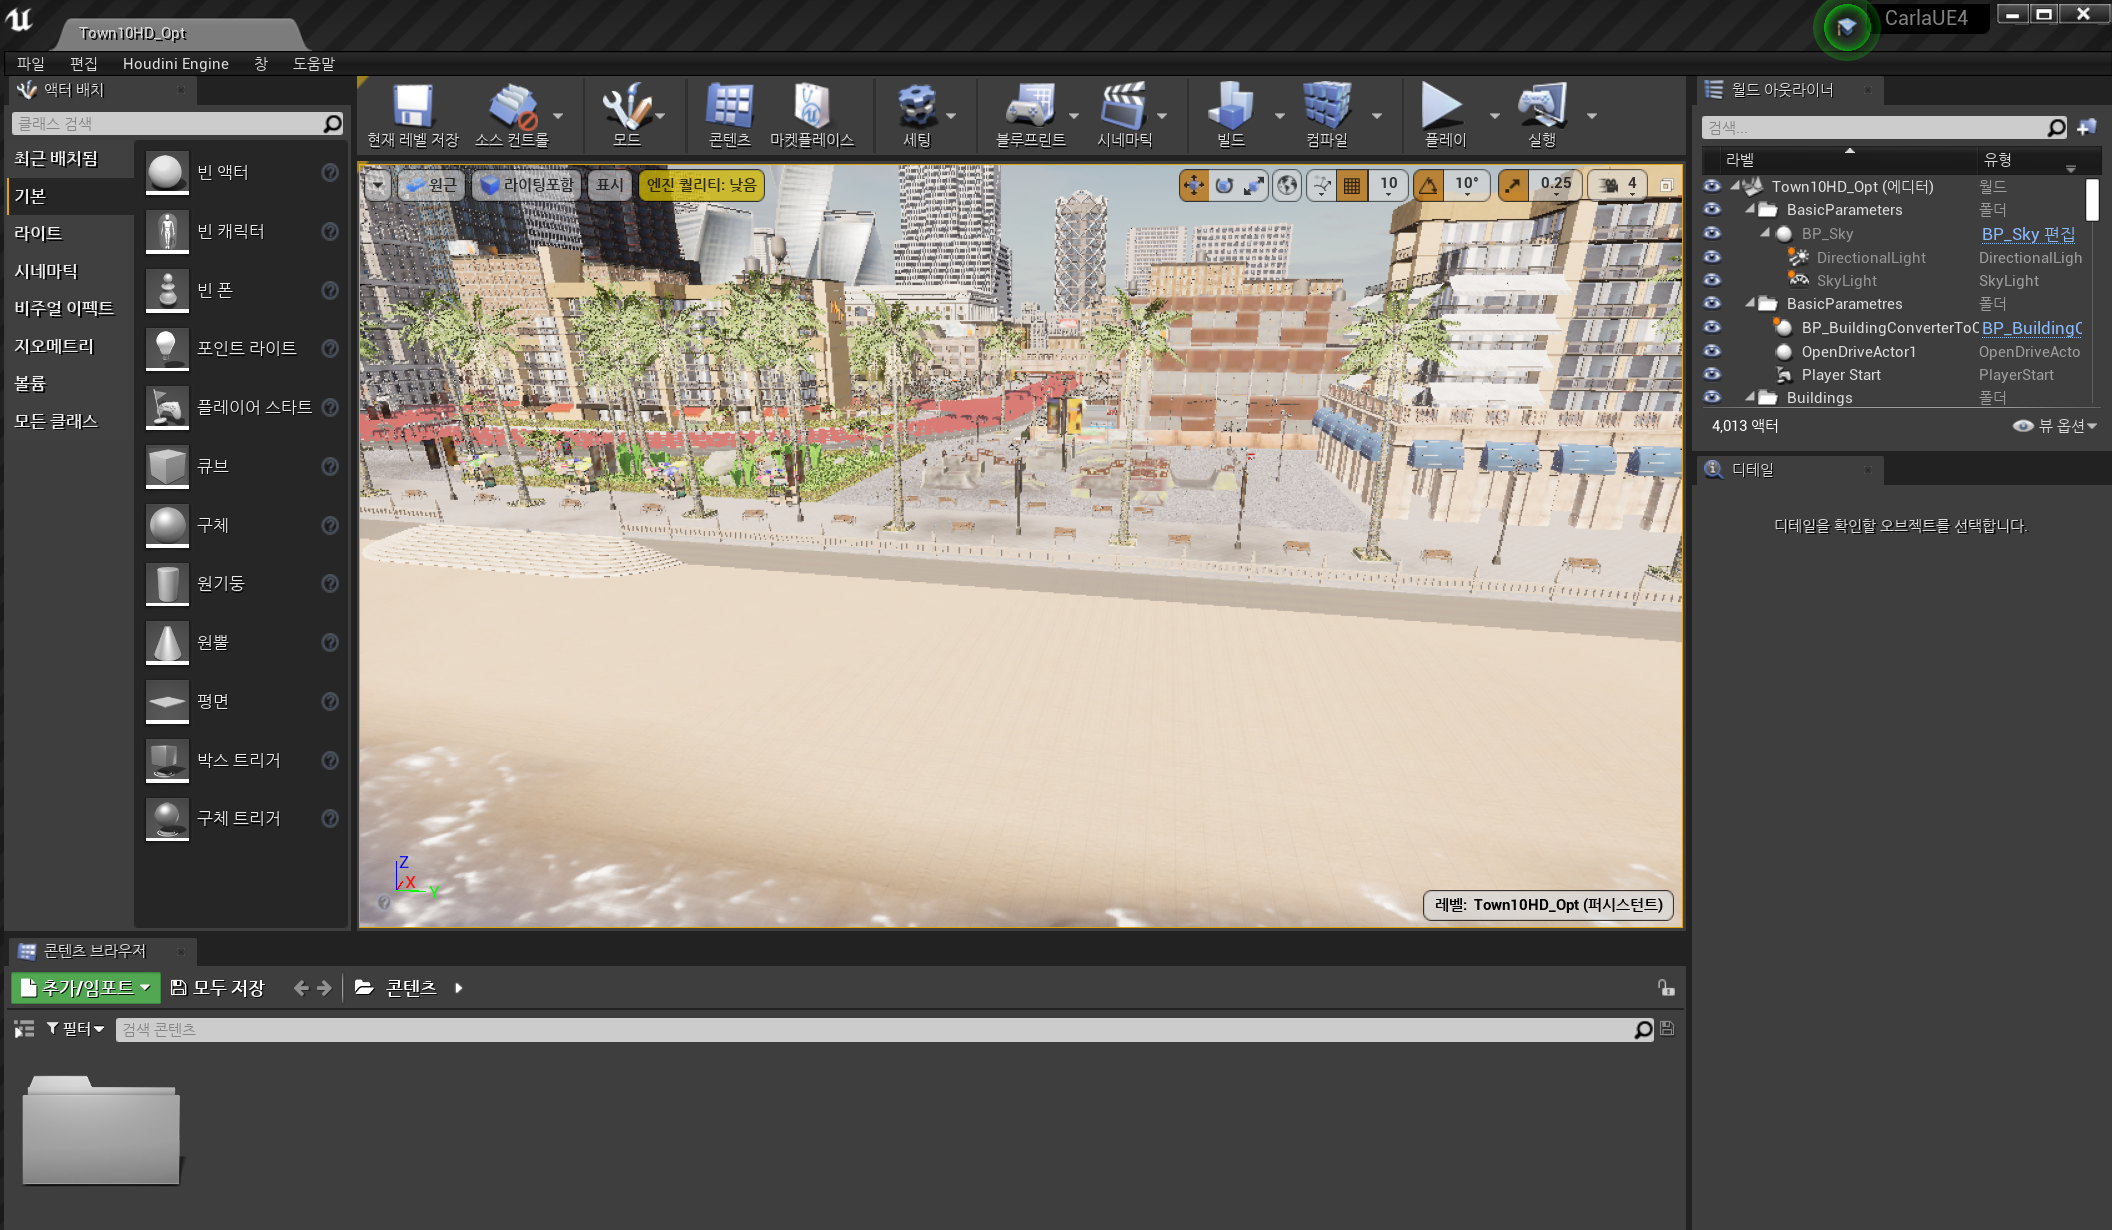This screenshot has width=2112, height=1230.
Task: Open the View Options dropdown in outliner
Action: click(2055, 425)
